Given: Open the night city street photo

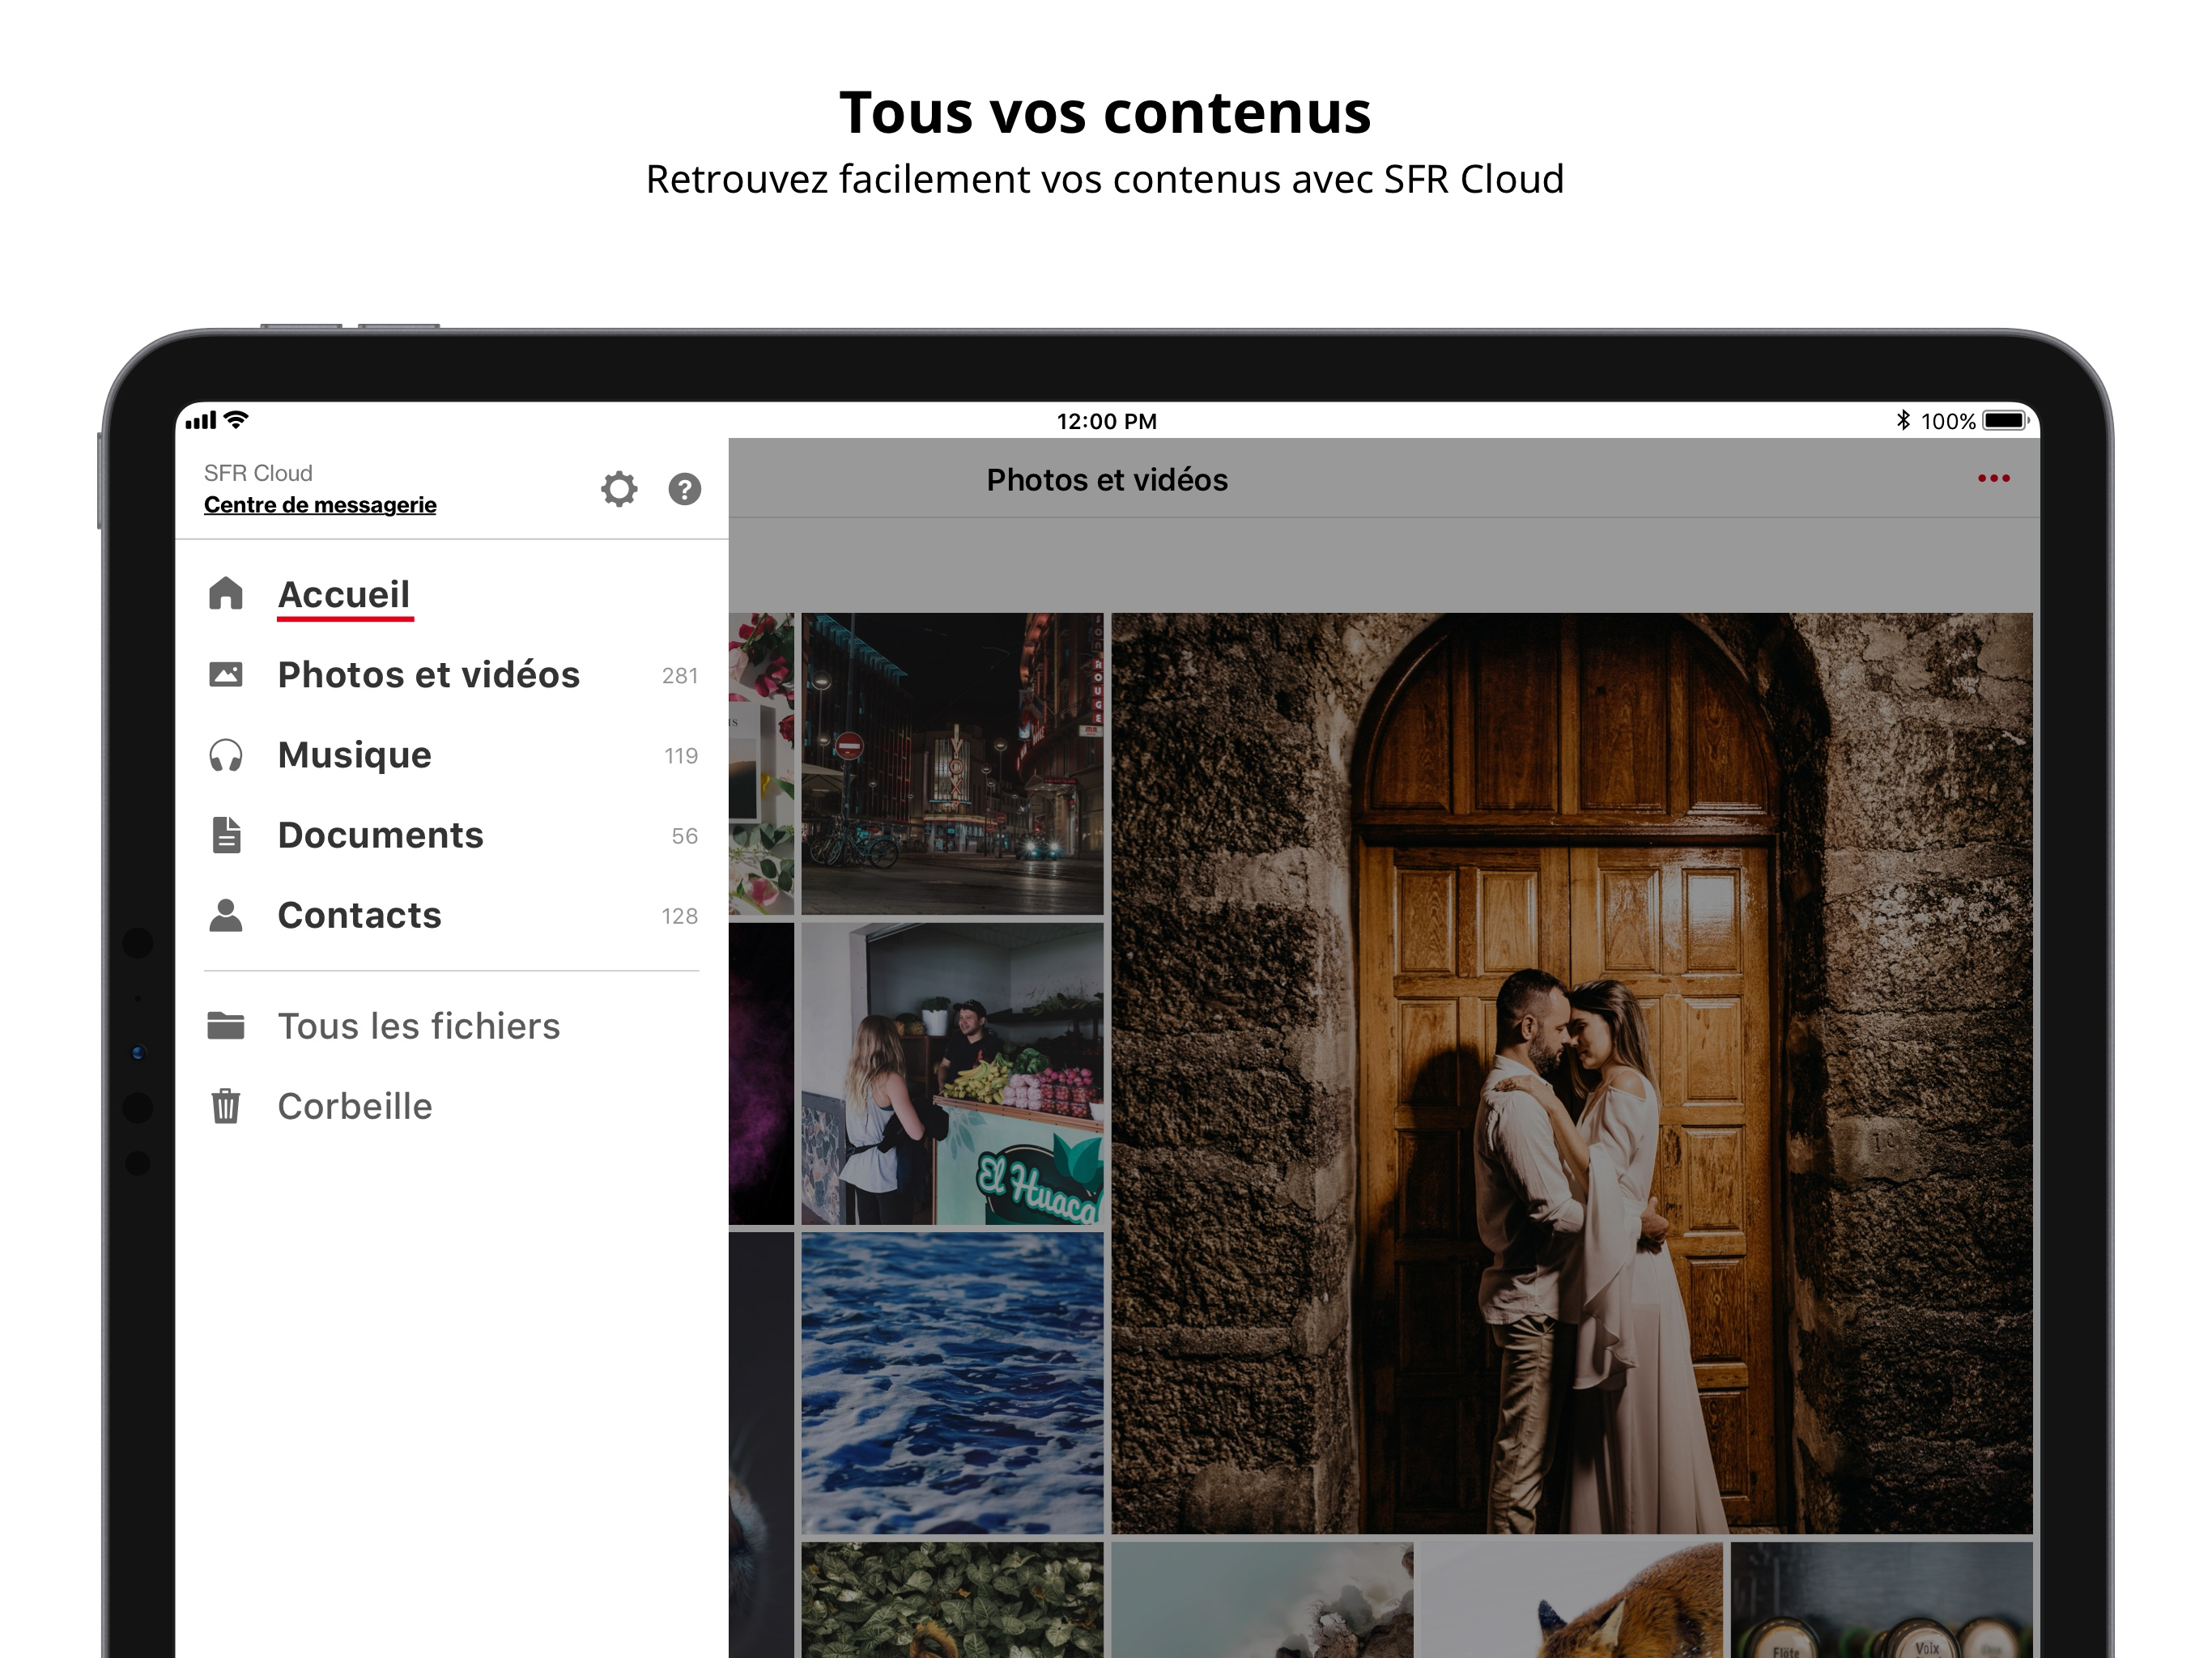Looking at the screenshot, I should pos(952,763).
